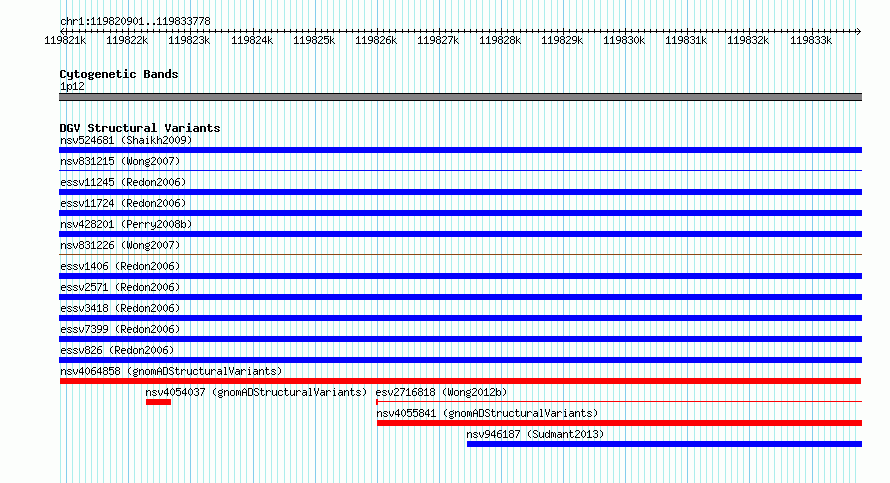
Task: Click the blue essv2571 variant bar
Action: point(460,297)
